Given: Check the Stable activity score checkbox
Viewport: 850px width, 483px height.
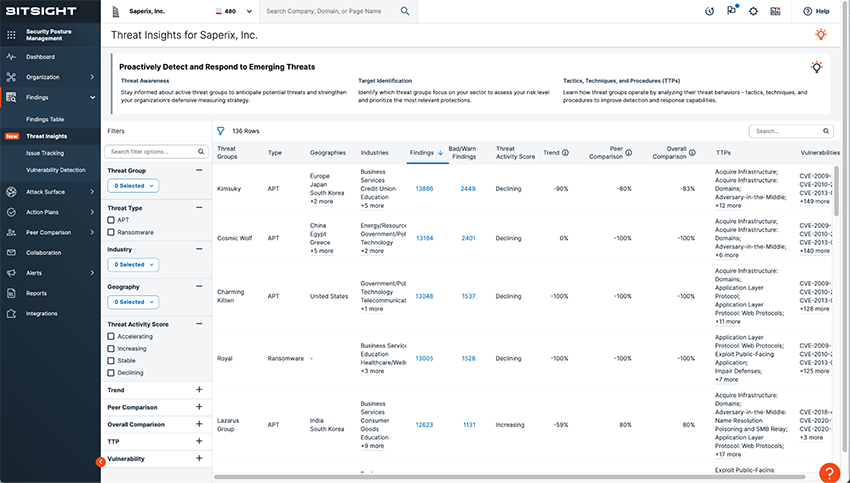Looking at the screenshot, I should (111, 360).
